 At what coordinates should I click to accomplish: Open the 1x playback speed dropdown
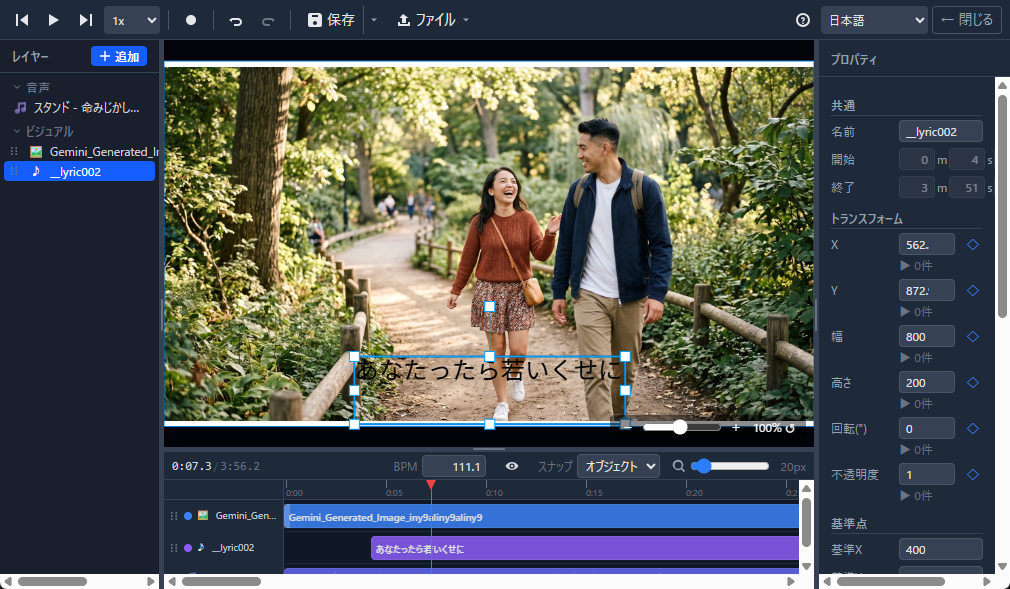[x=133, y=20]
